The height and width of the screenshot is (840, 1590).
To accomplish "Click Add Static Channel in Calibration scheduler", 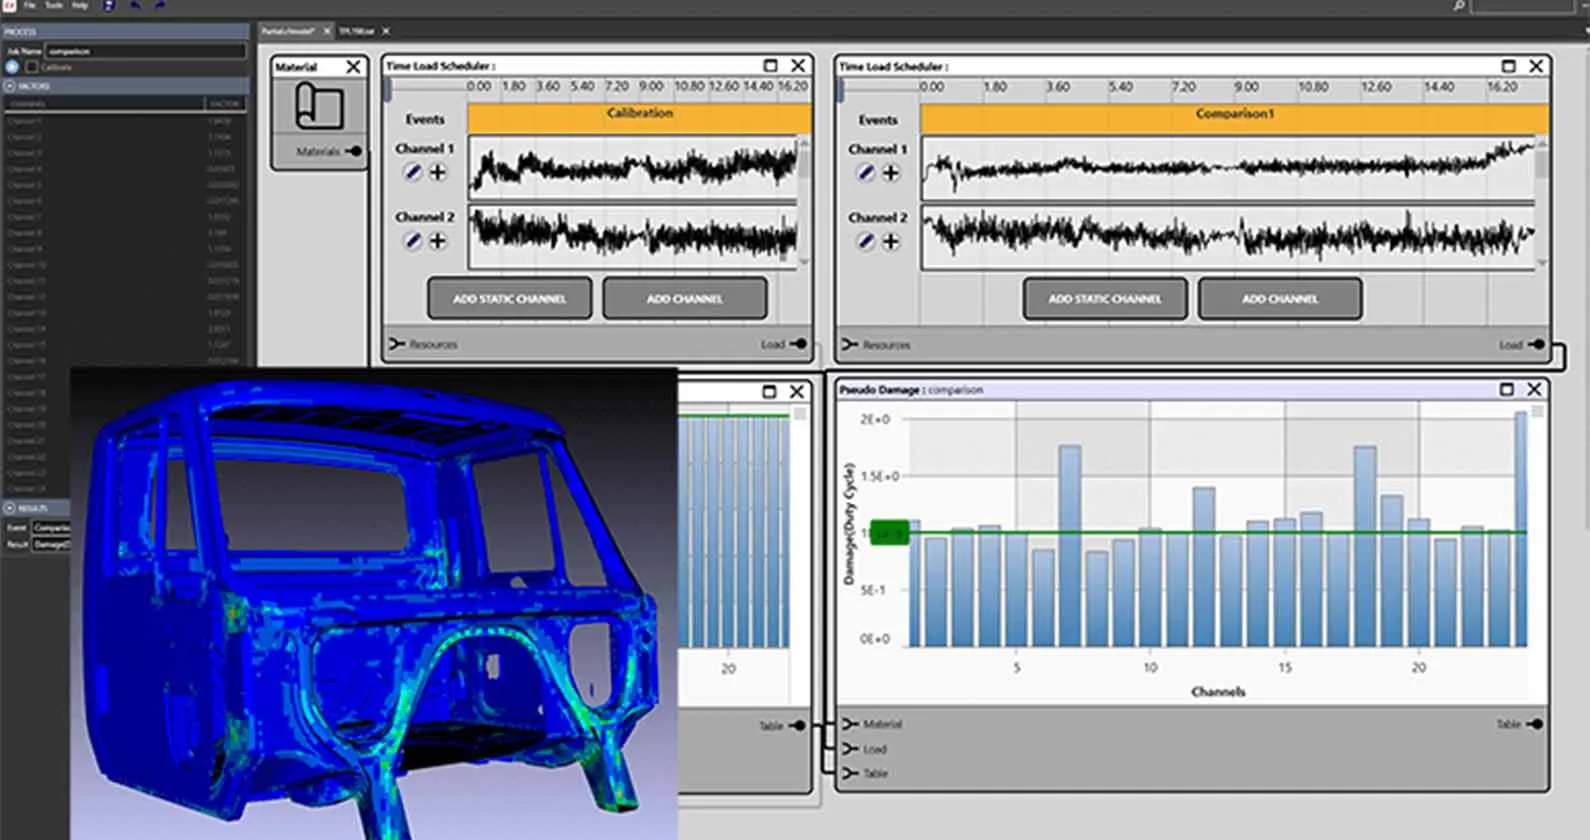I will pyautogui.click(x=509, y=299).
